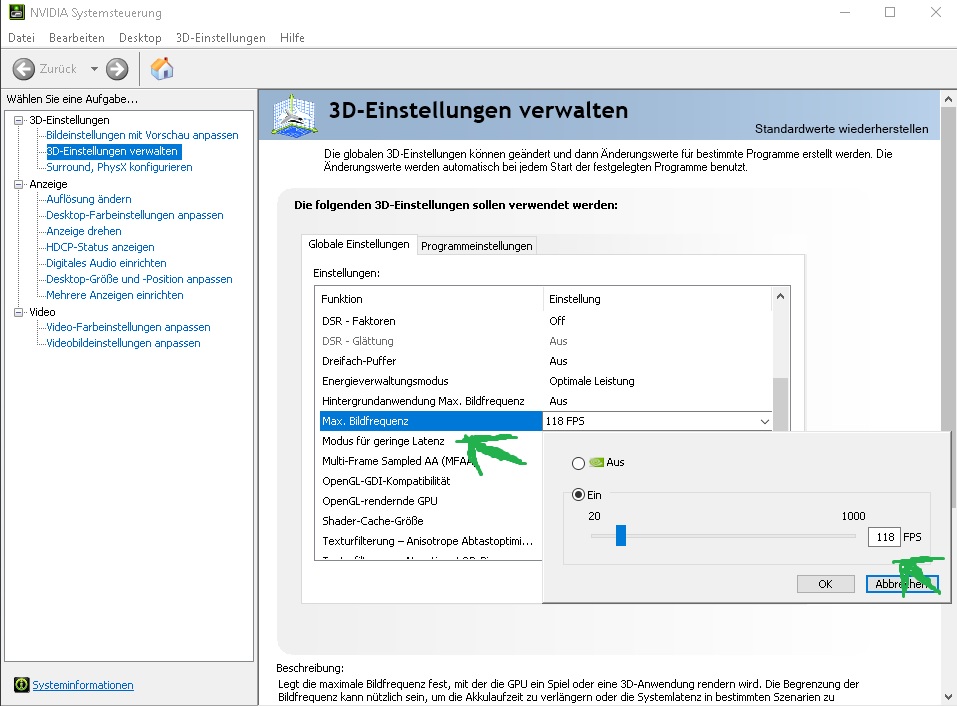Select the Aus radio button
The width and height of the screenshot is (957, 706).
[578, 463]
